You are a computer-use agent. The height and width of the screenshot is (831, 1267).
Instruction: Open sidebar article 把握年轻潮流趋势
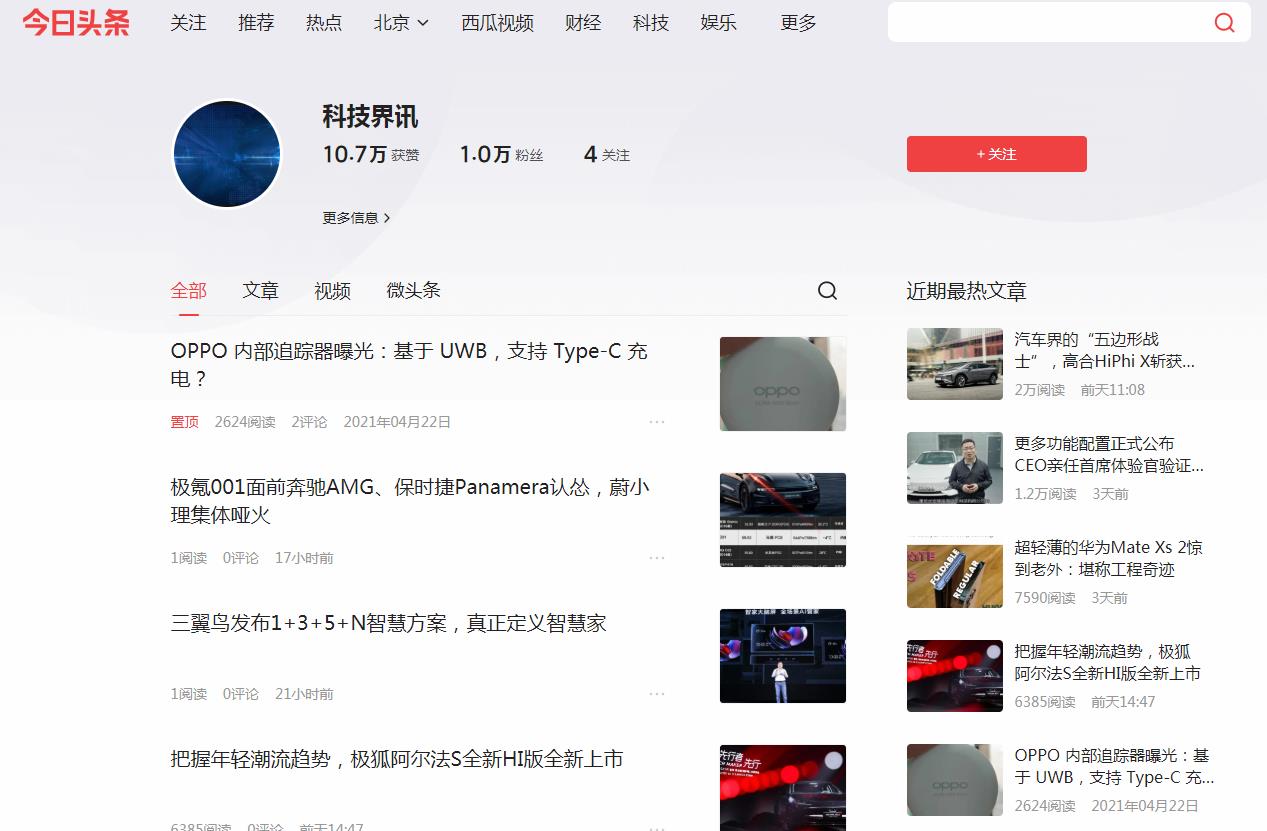point(1108,662)
